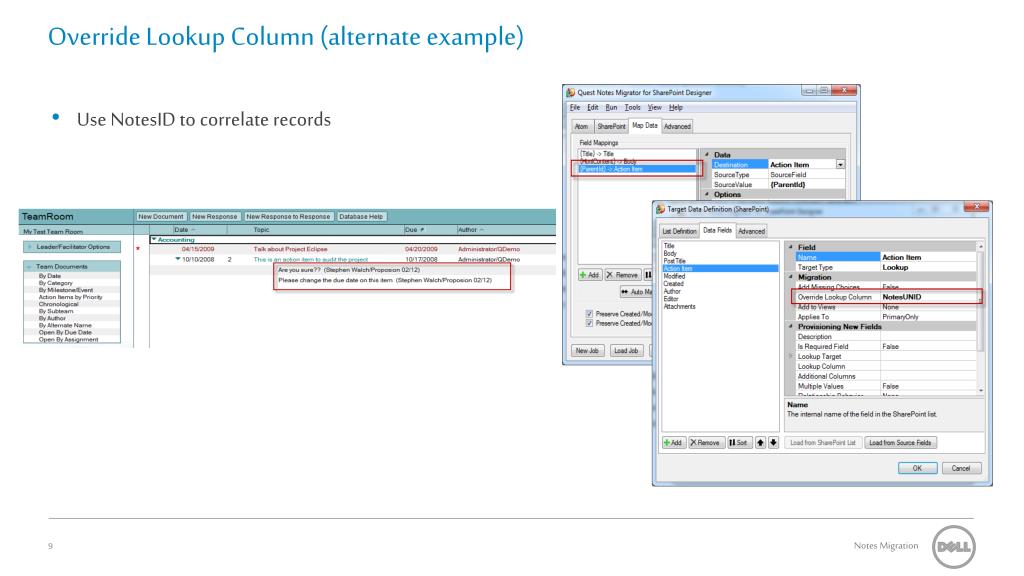Viewport: 1024px width, 576px height.
Task: Click Add button under Field Mappings
Action: click(x=590, y=275)
